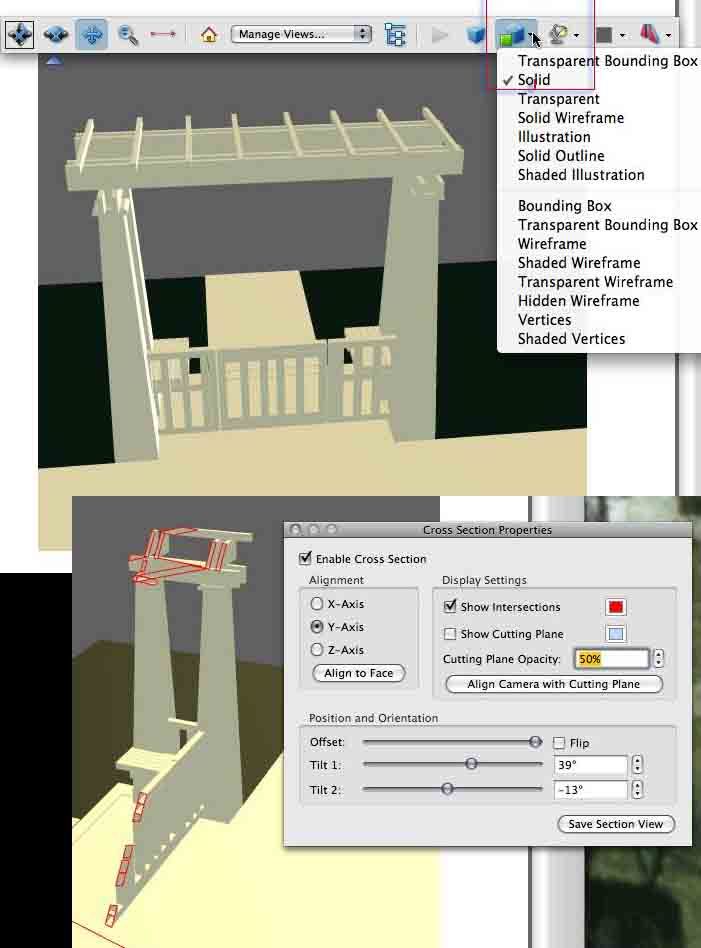Enable Show Cutting Plane checkbox
The image size is (701, 948).
450,634
